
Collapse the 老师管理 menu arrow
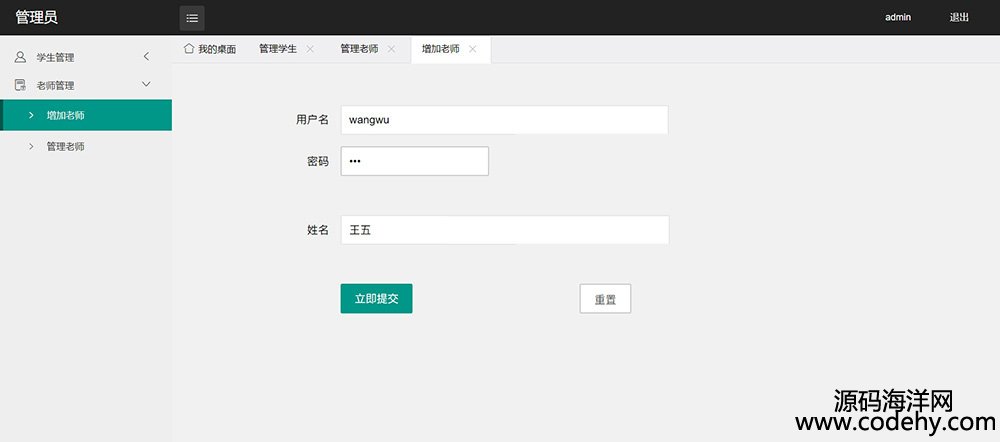point(146,85)
